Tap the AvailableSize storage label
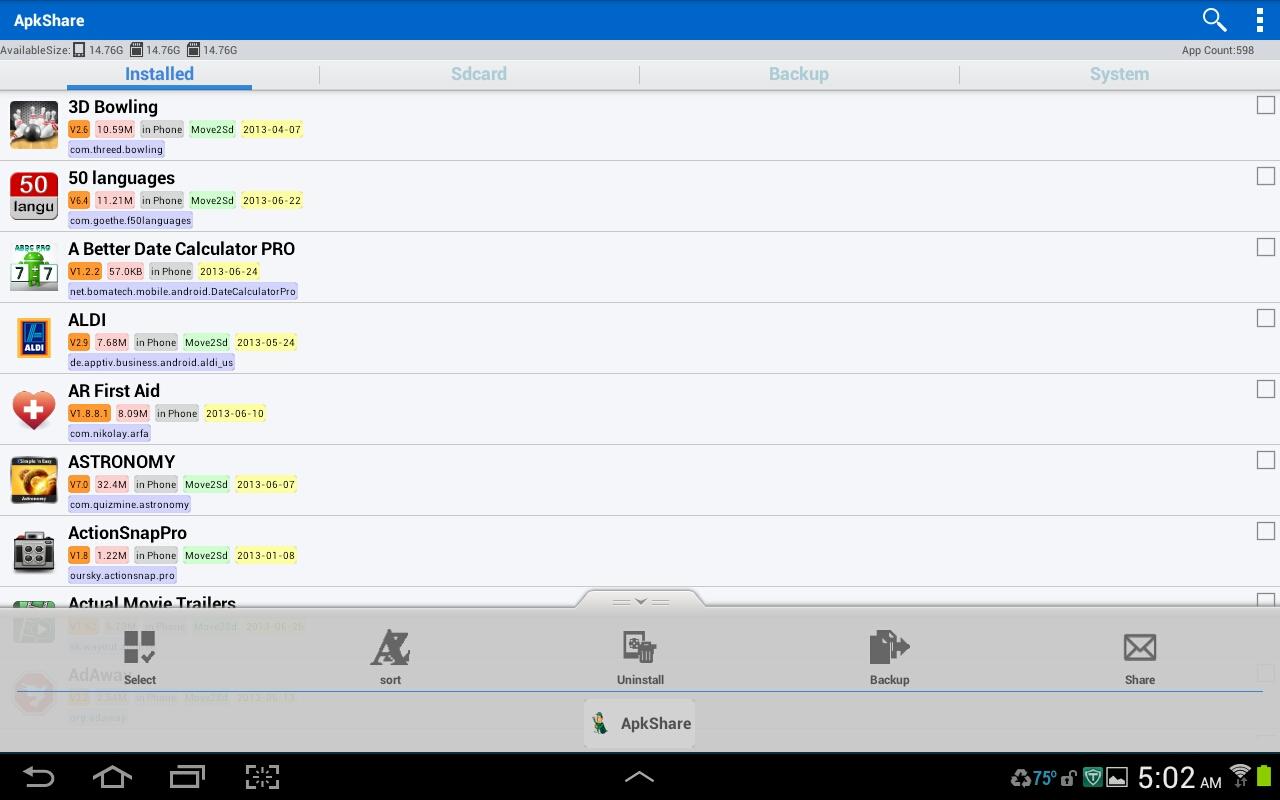Screen dimensions: 1280x800 tap(35, 50)
